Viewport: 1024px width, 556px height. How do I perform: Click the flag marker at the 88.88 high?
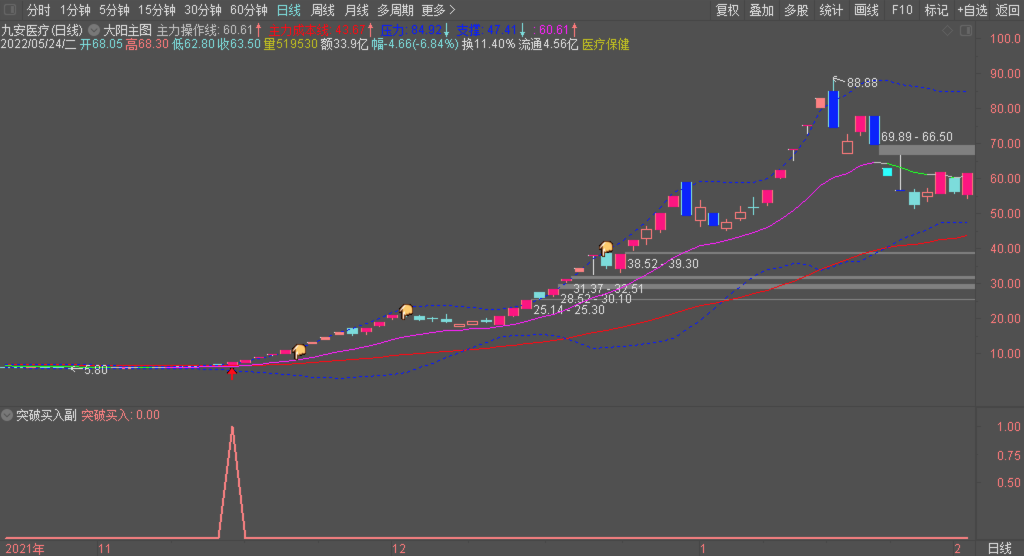click(x=838, y=80)
